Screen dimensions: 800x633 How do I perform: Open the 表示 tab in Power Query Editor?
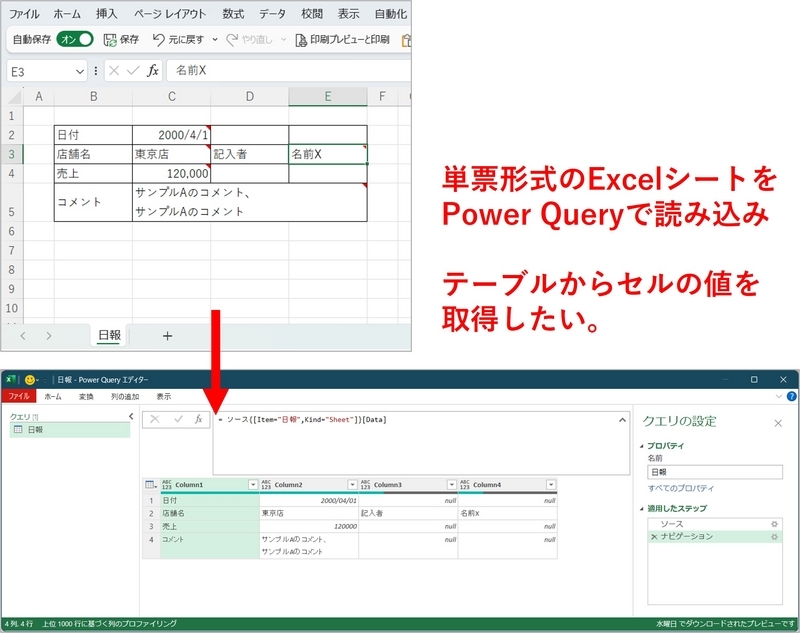click(x=164, y=396)
